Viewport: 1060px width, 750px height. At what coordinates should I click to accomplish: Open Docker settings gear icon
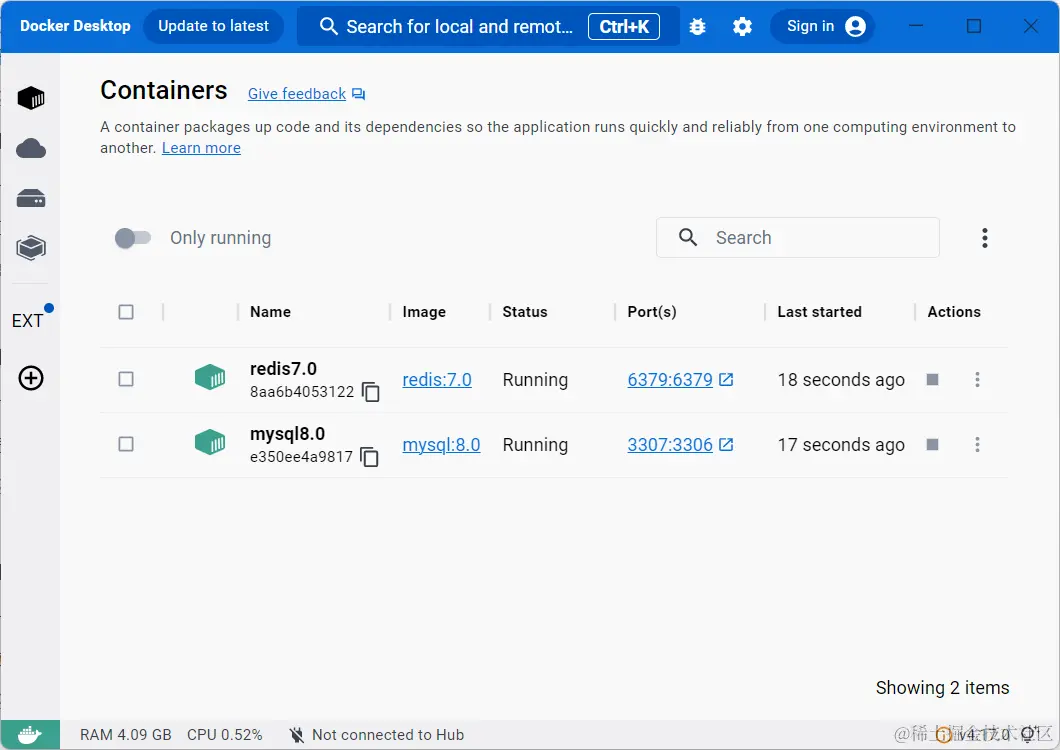point(742,26)
